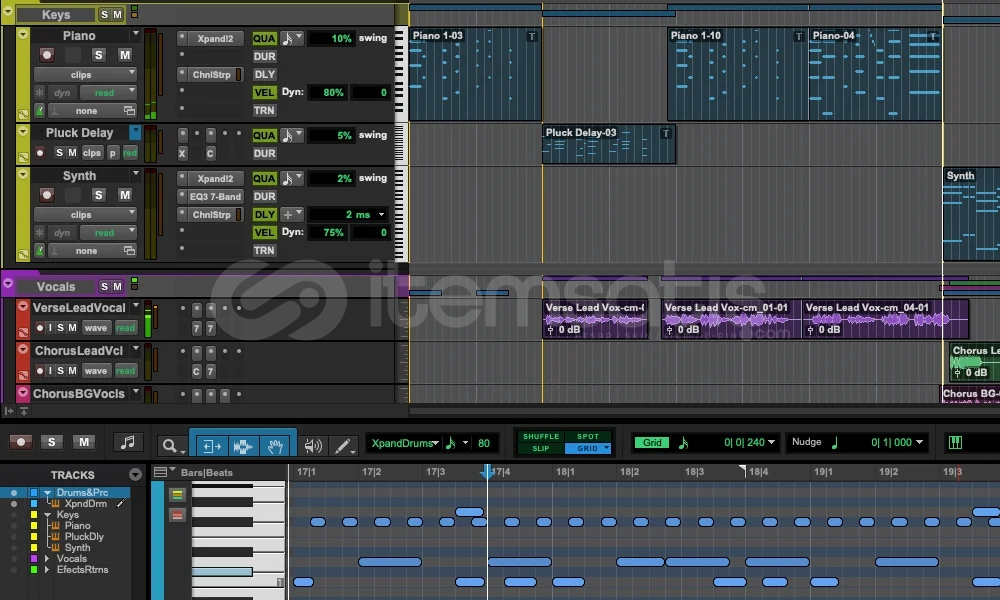The image size is (1000, 600).
Task: Select Shuffle edit mode
Action: click(540, 436)
